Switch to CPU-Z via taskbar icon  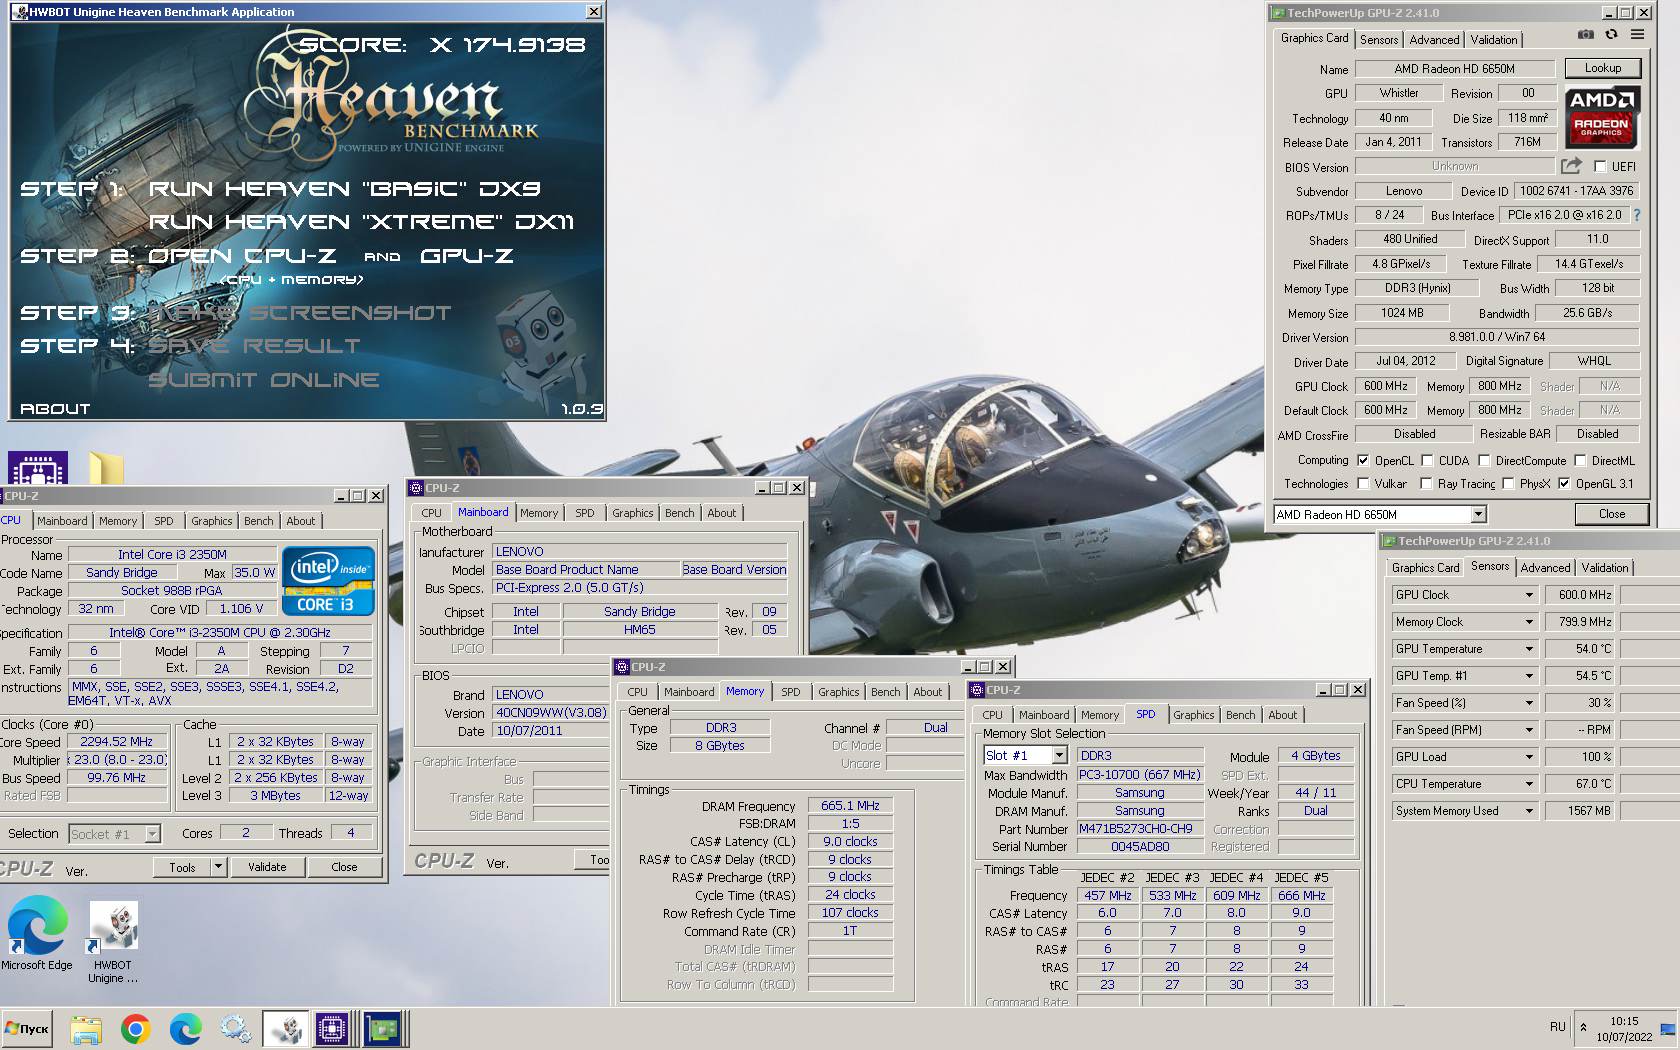tap(333, 1029)
